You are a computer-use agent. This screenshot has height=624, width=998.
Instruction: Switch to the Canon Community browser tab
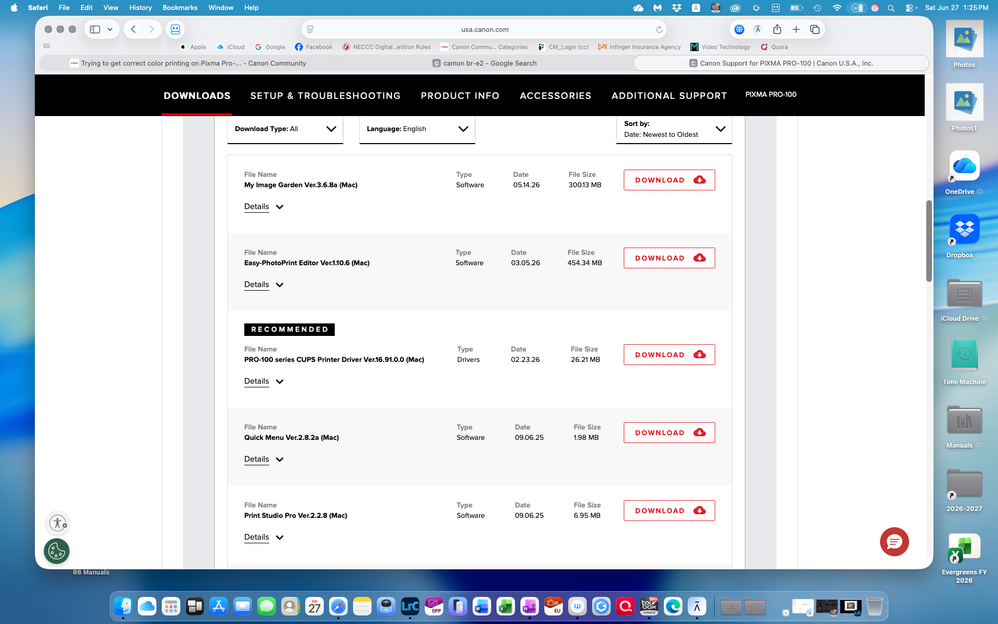click(x=188, y=63)
